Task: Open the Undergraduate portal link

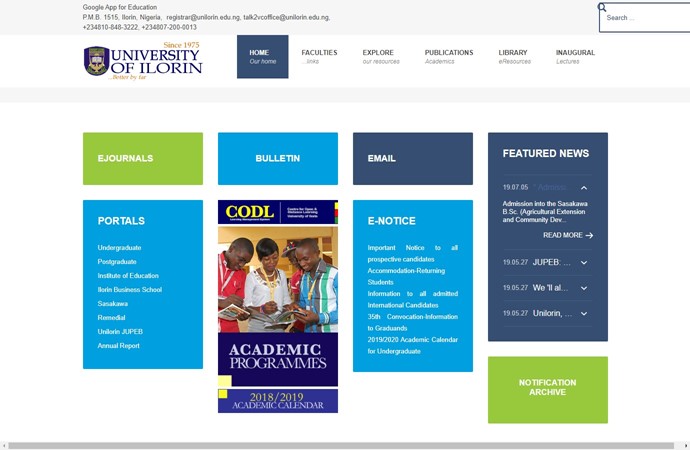Action: click(119, 248)
